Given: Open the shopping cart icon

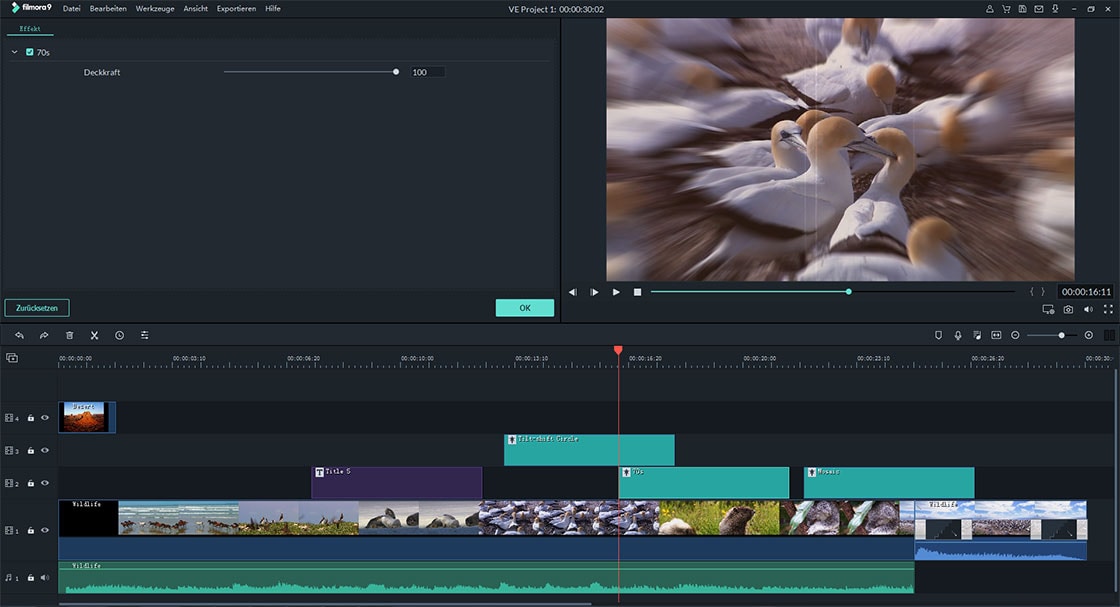Looking at the screenshot, I should pyautogui.click(x=1006, y=9).
